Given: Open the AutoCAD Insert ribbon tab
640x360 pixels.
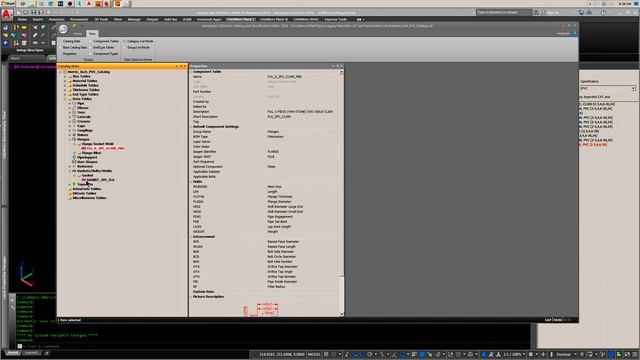Looking at the screenshot, I should [38, 19].
